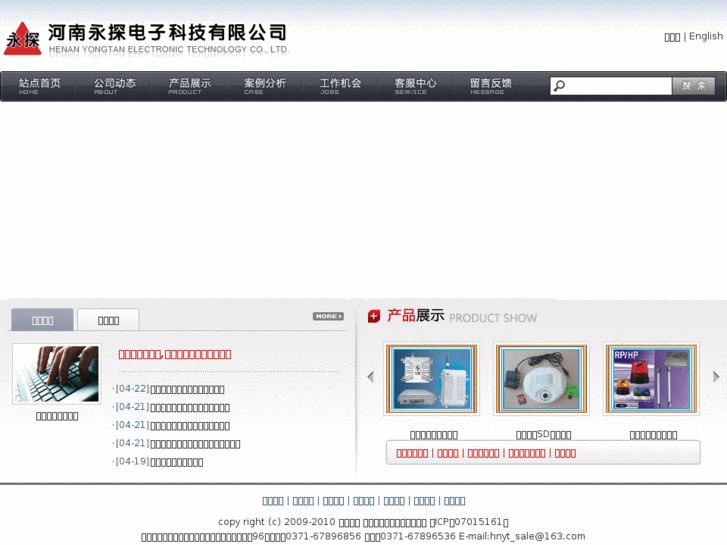Open the SD card detector product thumbnail

(541, 379)
